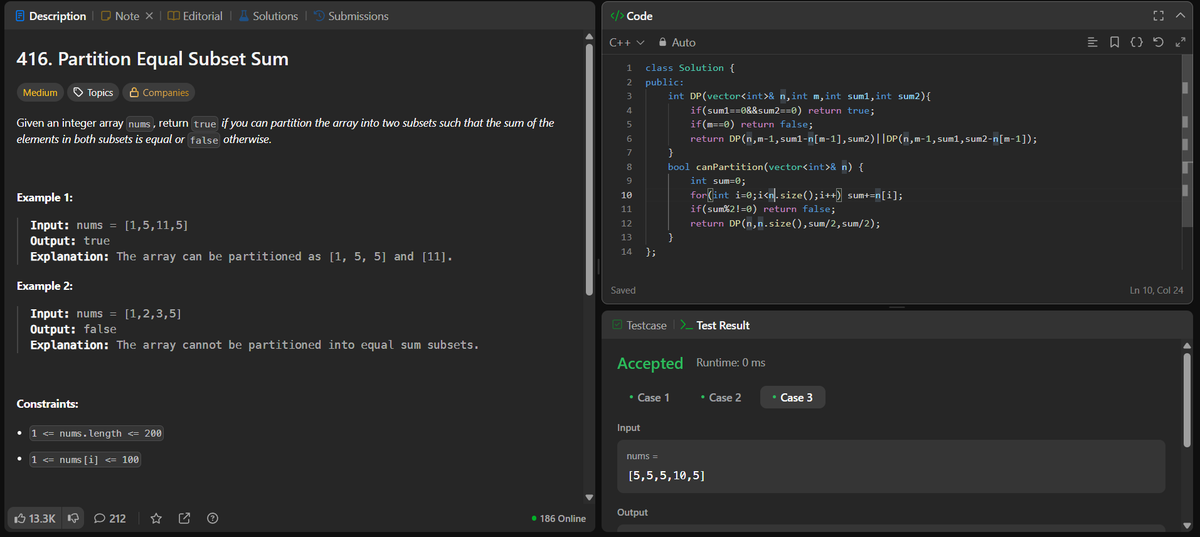Viewport: 1200px width, 537px height.
Task: Click Ln 10, Col 24 cursor indicator
Action: 1156,290
